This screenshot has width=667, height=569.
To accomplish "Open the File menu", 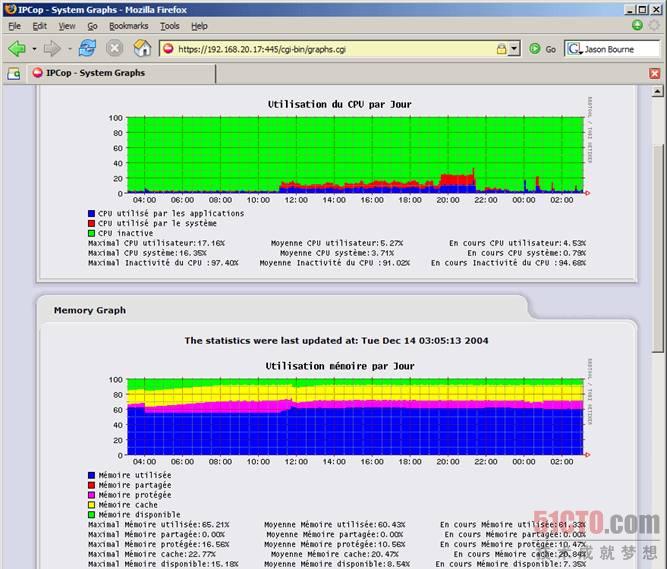I will [14, 26].
